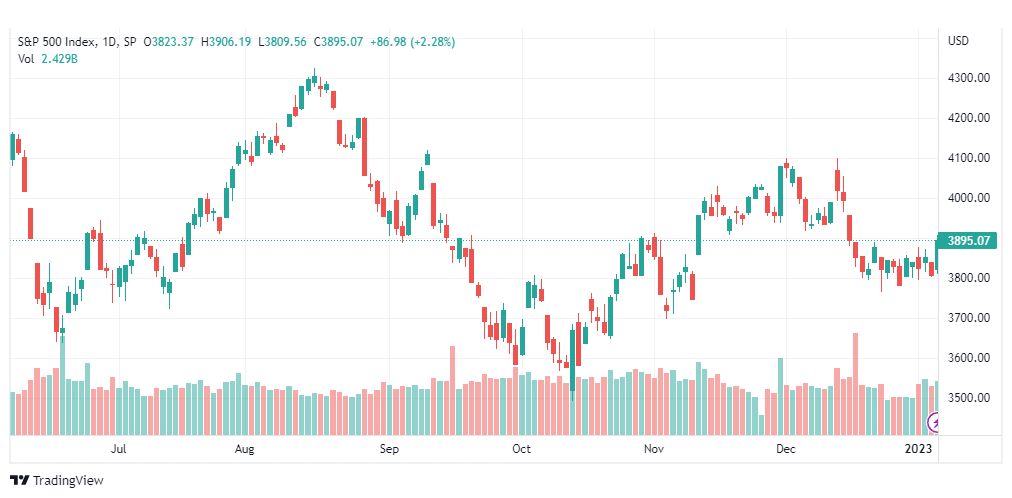The image size is (1012, 498).
Task: Click the +86.98 (+2.28%) change value
Action: point(412,42)
